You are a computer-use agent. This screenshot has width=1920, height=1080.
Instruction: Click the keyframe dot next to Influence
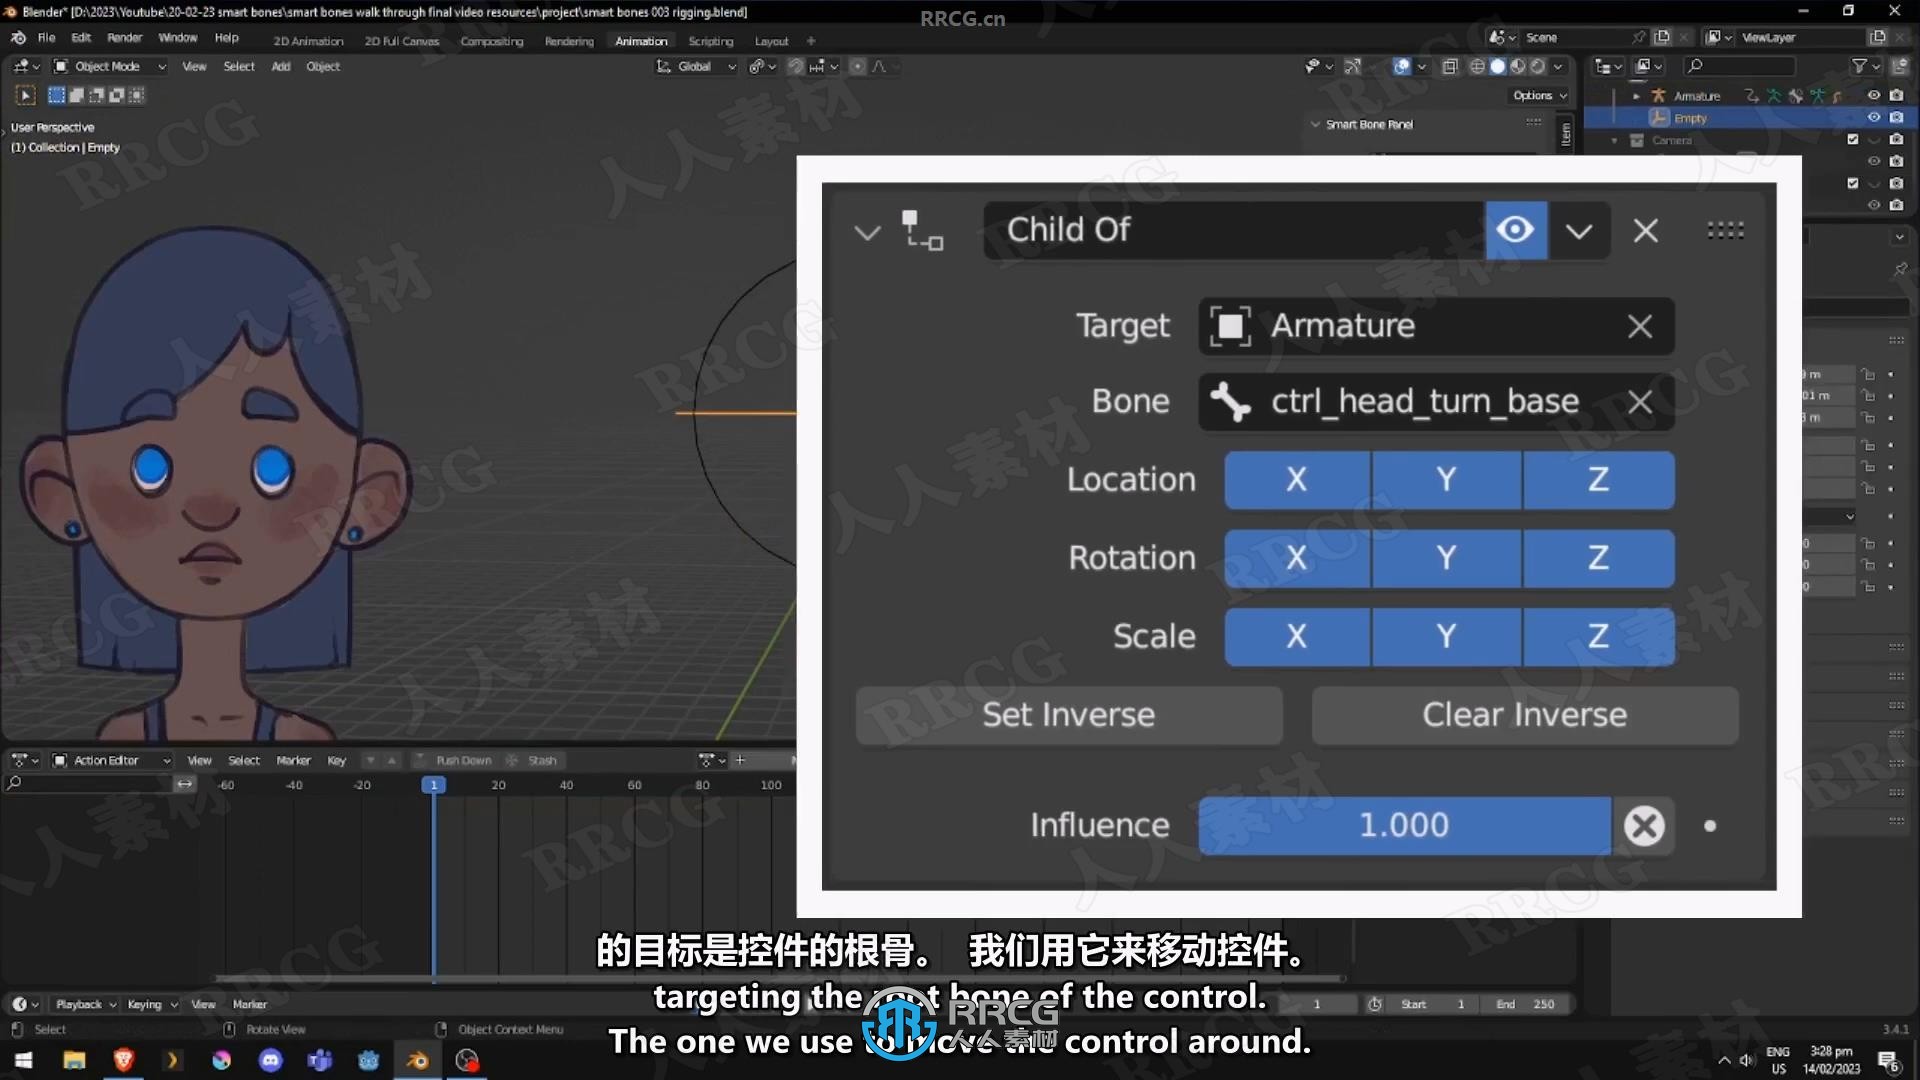pyautogui.click(x=1706, y=824)
